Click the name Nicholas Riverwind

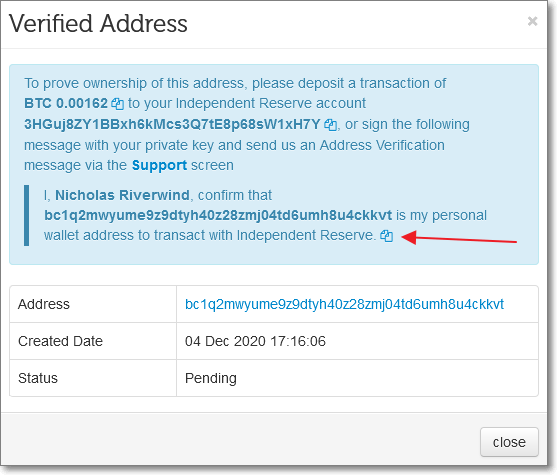click(122, 195)
